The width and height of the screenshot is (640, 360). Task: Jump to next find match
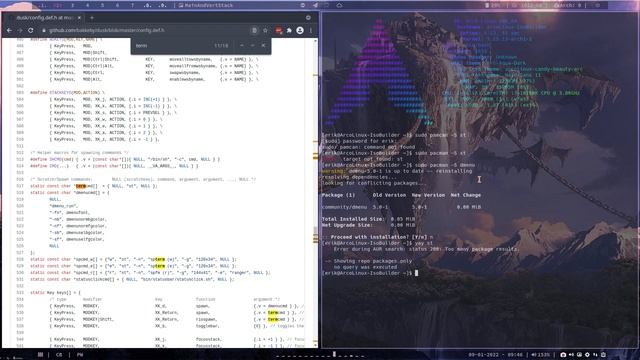click(x=252, y=45)
